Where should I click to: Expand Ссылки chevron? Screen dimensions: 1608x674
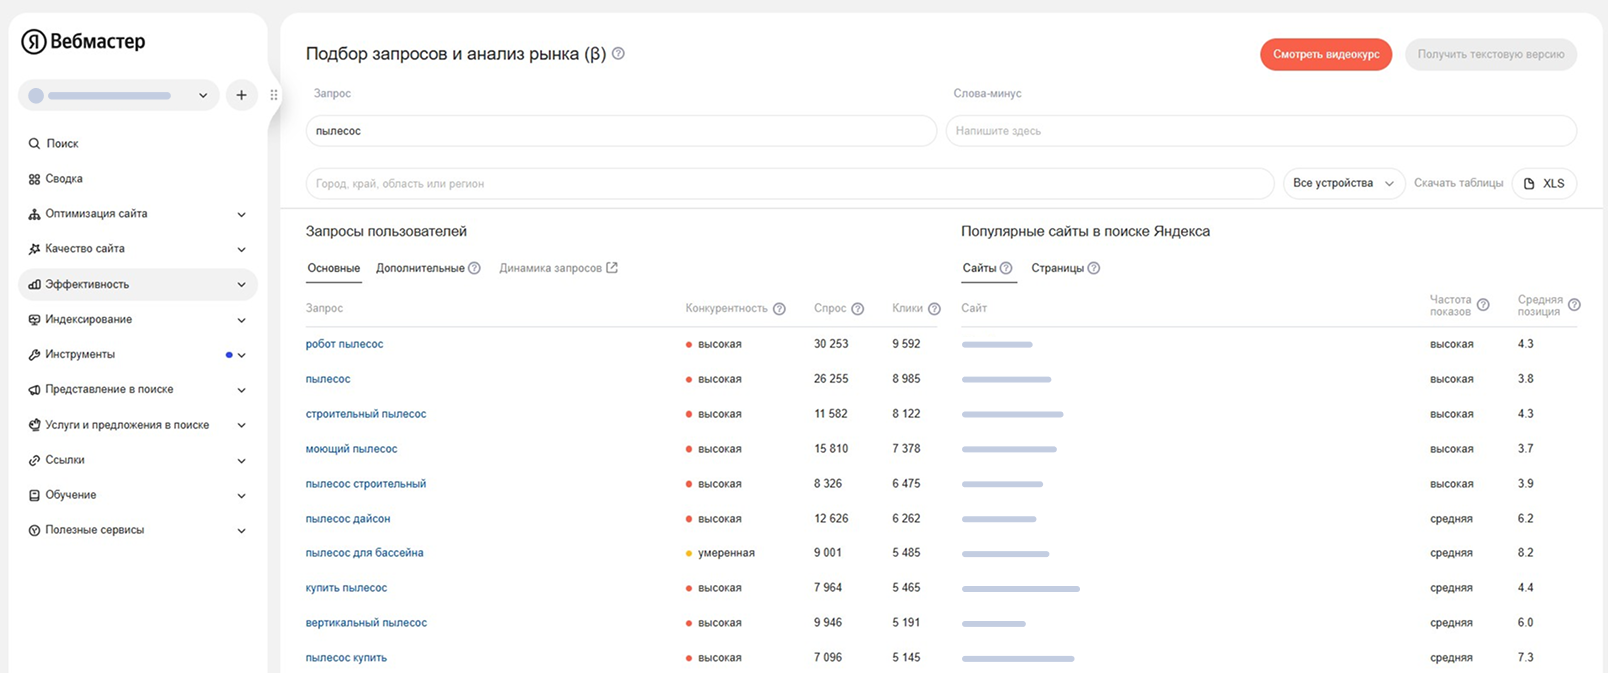point(241,461)
